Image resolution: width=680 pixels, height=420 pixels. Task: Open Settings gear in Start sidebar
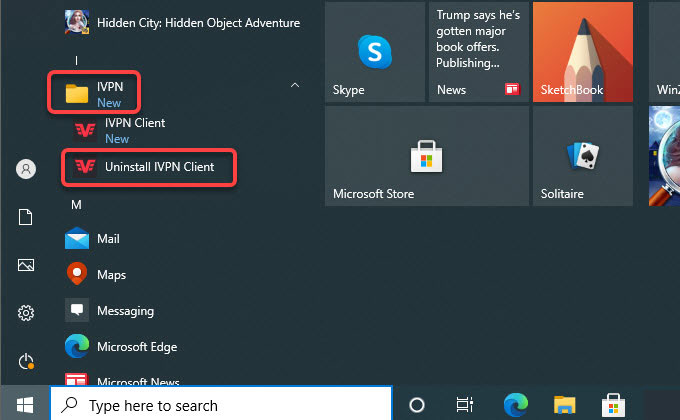pyautogui.click(x=26, y=313)
